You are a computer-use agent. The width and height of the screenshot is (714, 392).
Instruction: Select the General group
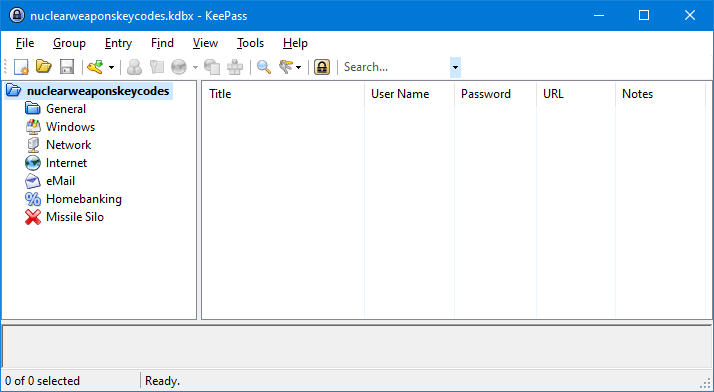pyautogui.click(x=66, y=109)
